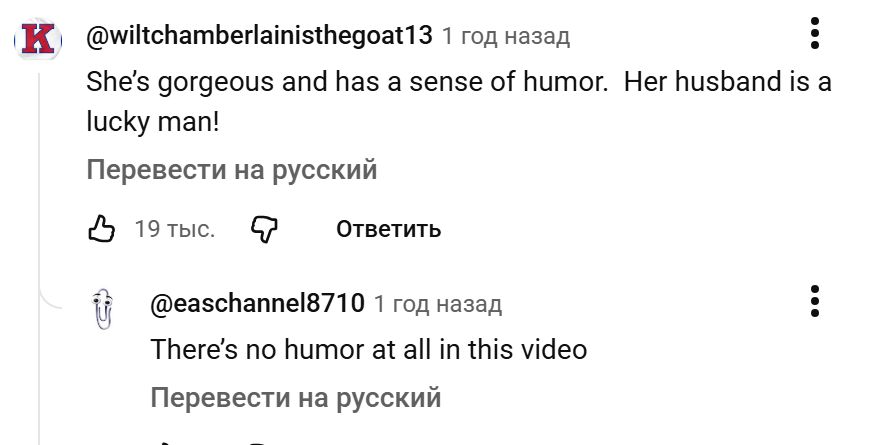878x445 pixels.
Task: Open three-dot menu for easchannel8710 reply
Action: click(x=815, y=301)
